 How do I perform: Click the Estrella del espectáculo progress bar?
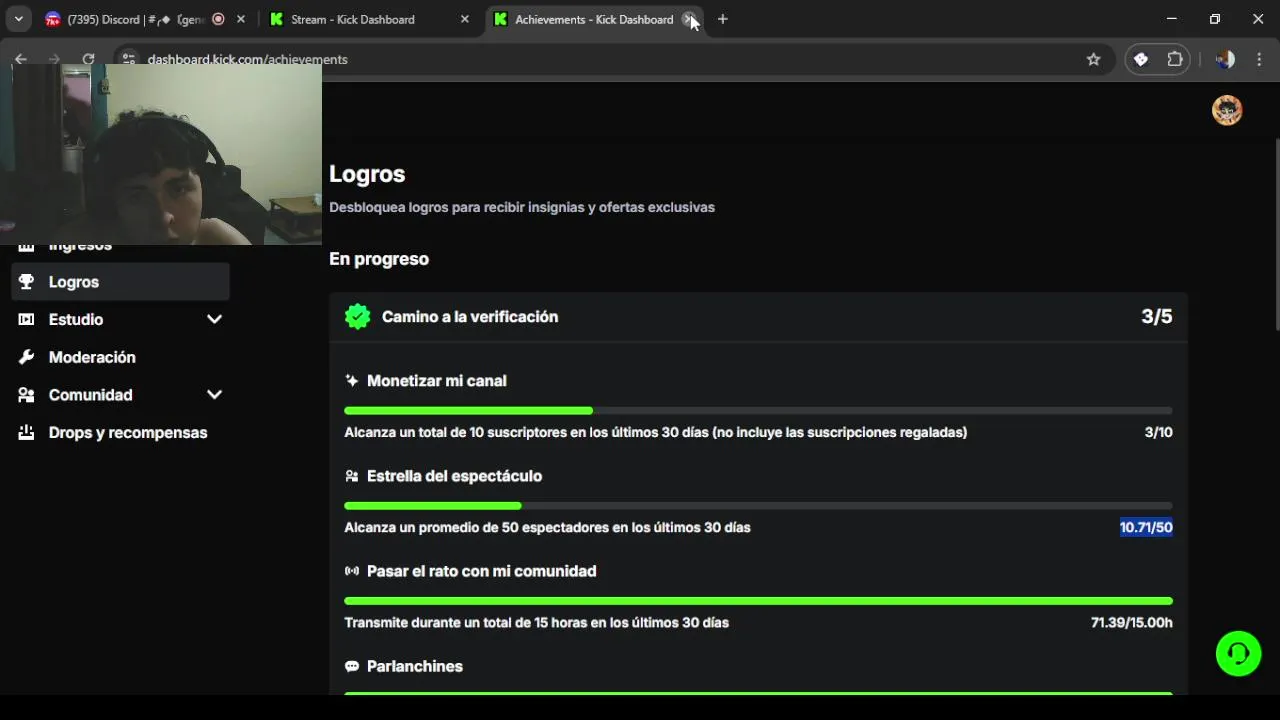(758, 506)
